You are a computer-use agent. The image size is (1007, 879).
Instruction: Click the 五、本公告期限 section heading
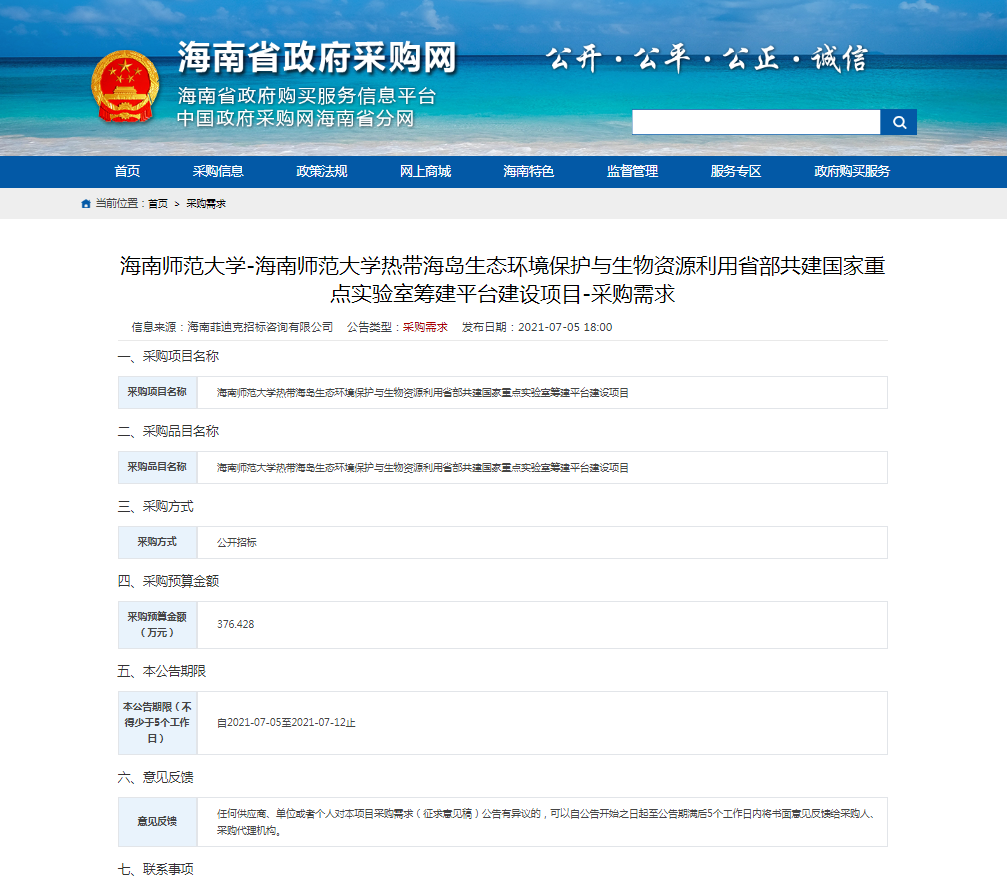click(162, 671)
